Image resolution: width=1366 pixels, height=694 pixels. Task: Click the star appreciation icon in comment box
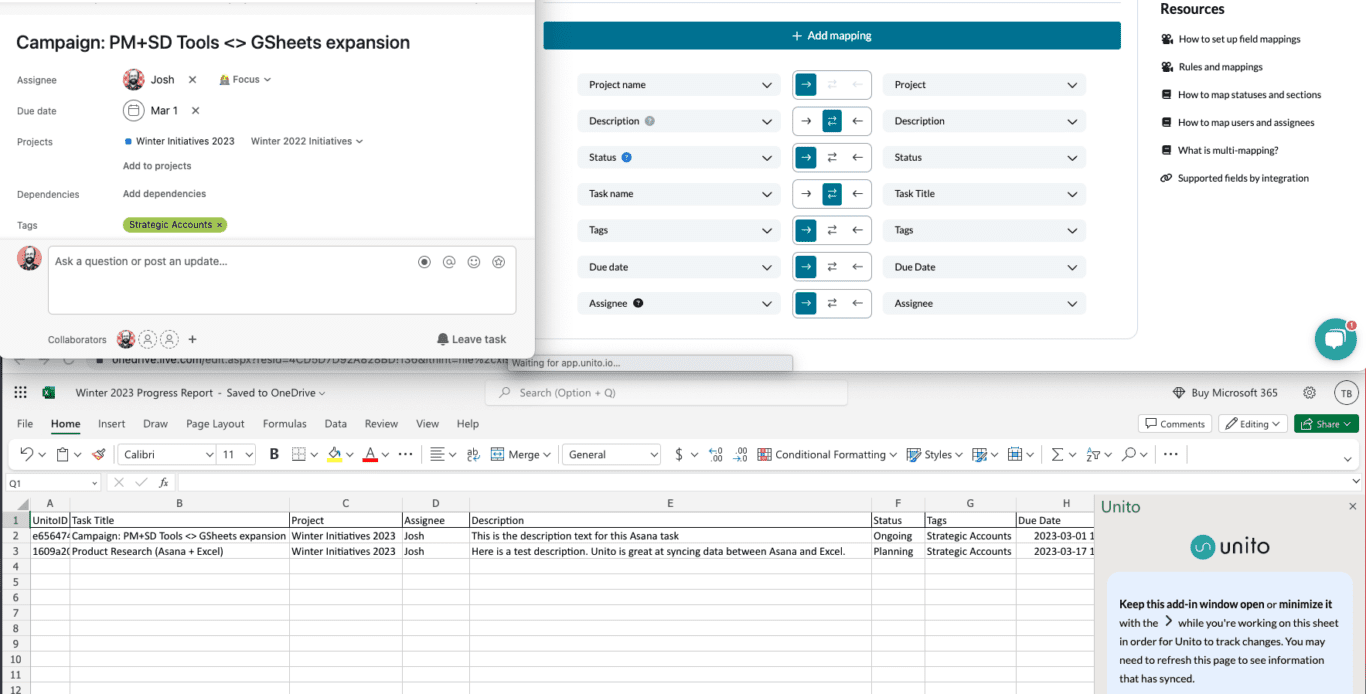498,262
